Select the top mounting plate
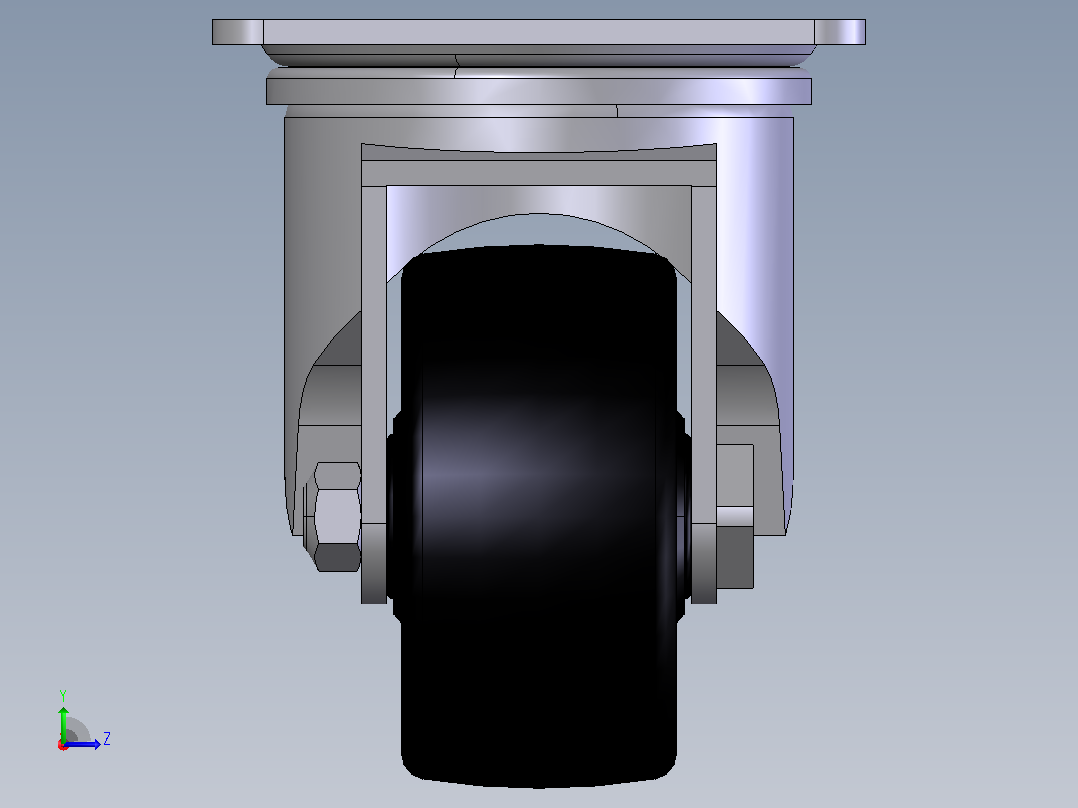Viewport: 1078px width, 808px height. tap(538, 32)
